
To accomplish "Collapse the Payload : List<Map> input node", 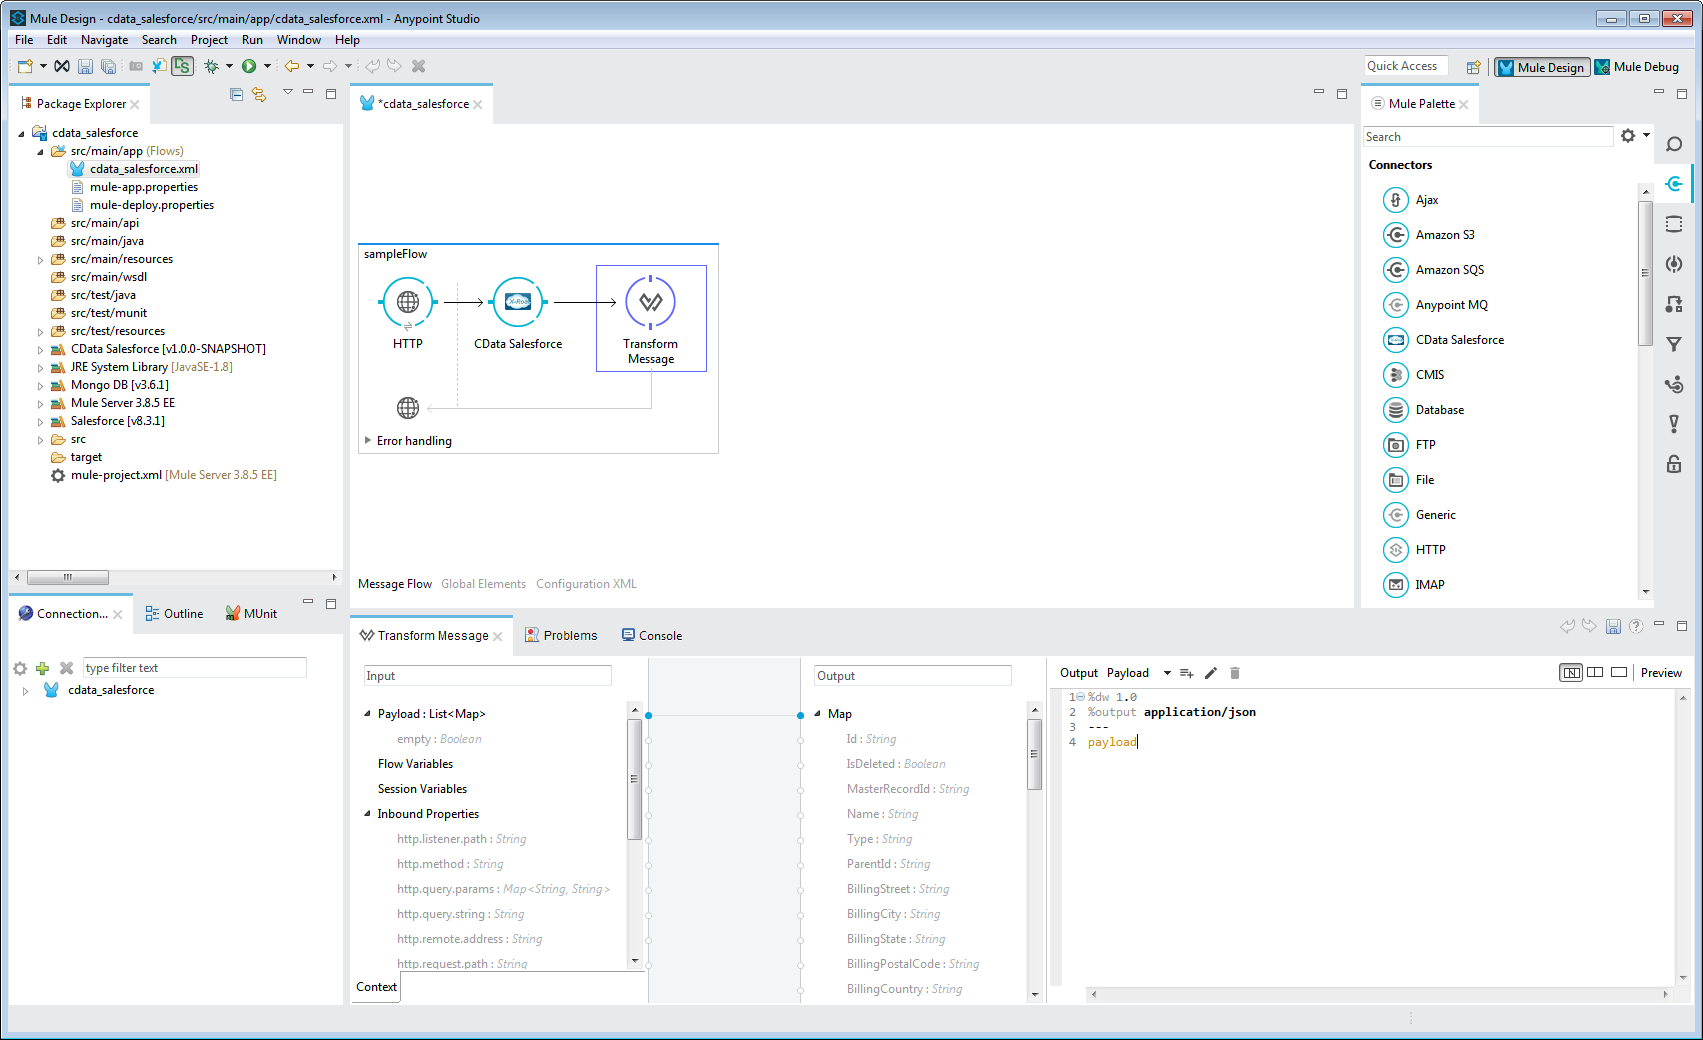I will (x=367, y=714).
